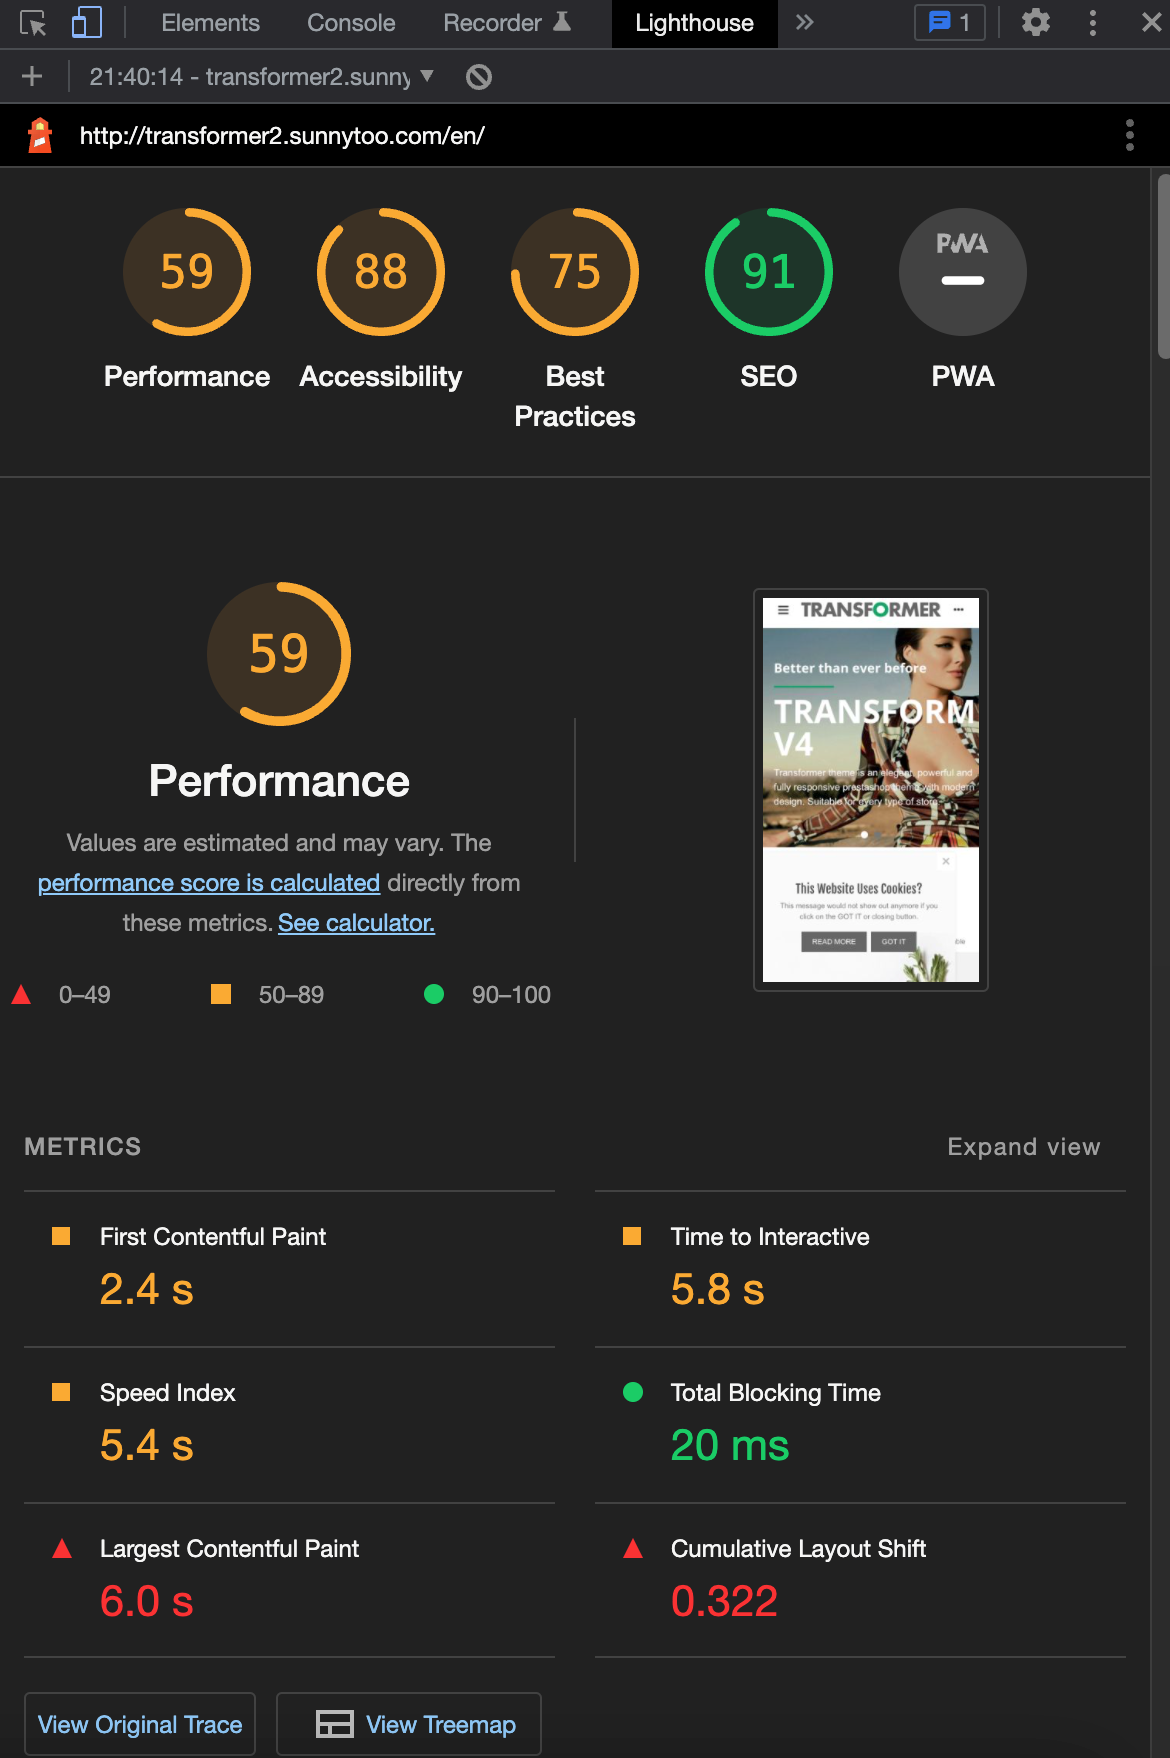
Task: Open the 'See calculator.' link
Action: click(x=356, y=923)
